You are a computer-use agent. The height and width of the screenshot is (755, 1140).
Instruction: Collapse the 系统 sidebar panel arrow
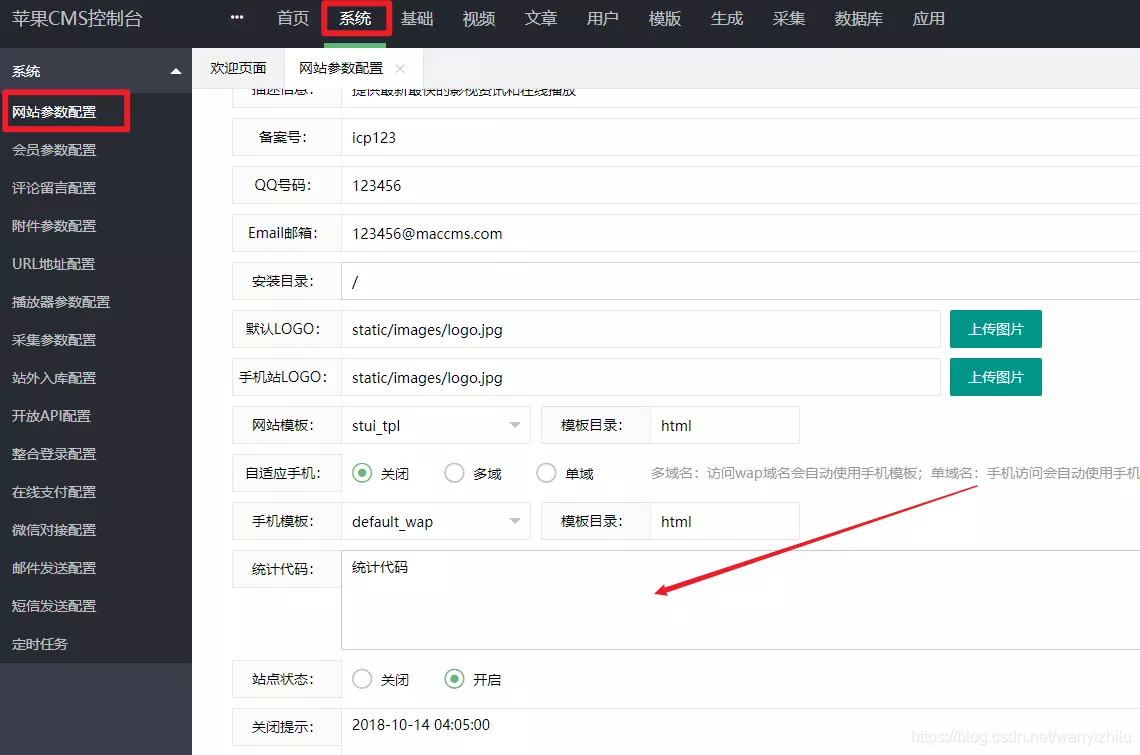pos(175,70)
